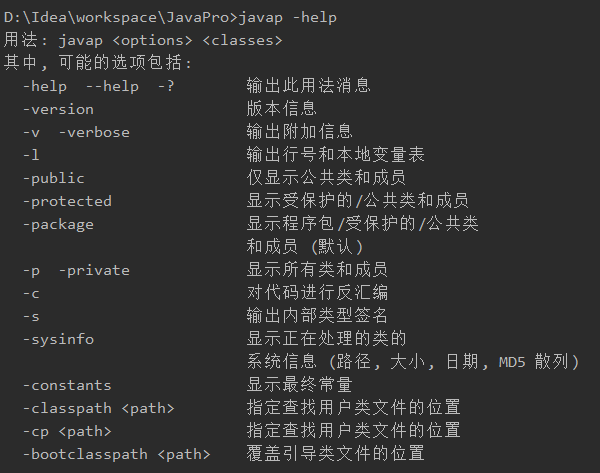The height and width of the screenshot is (473, 600).
Task: Click the -version option text
Action: pyautogui.click(x=58, y=109)
